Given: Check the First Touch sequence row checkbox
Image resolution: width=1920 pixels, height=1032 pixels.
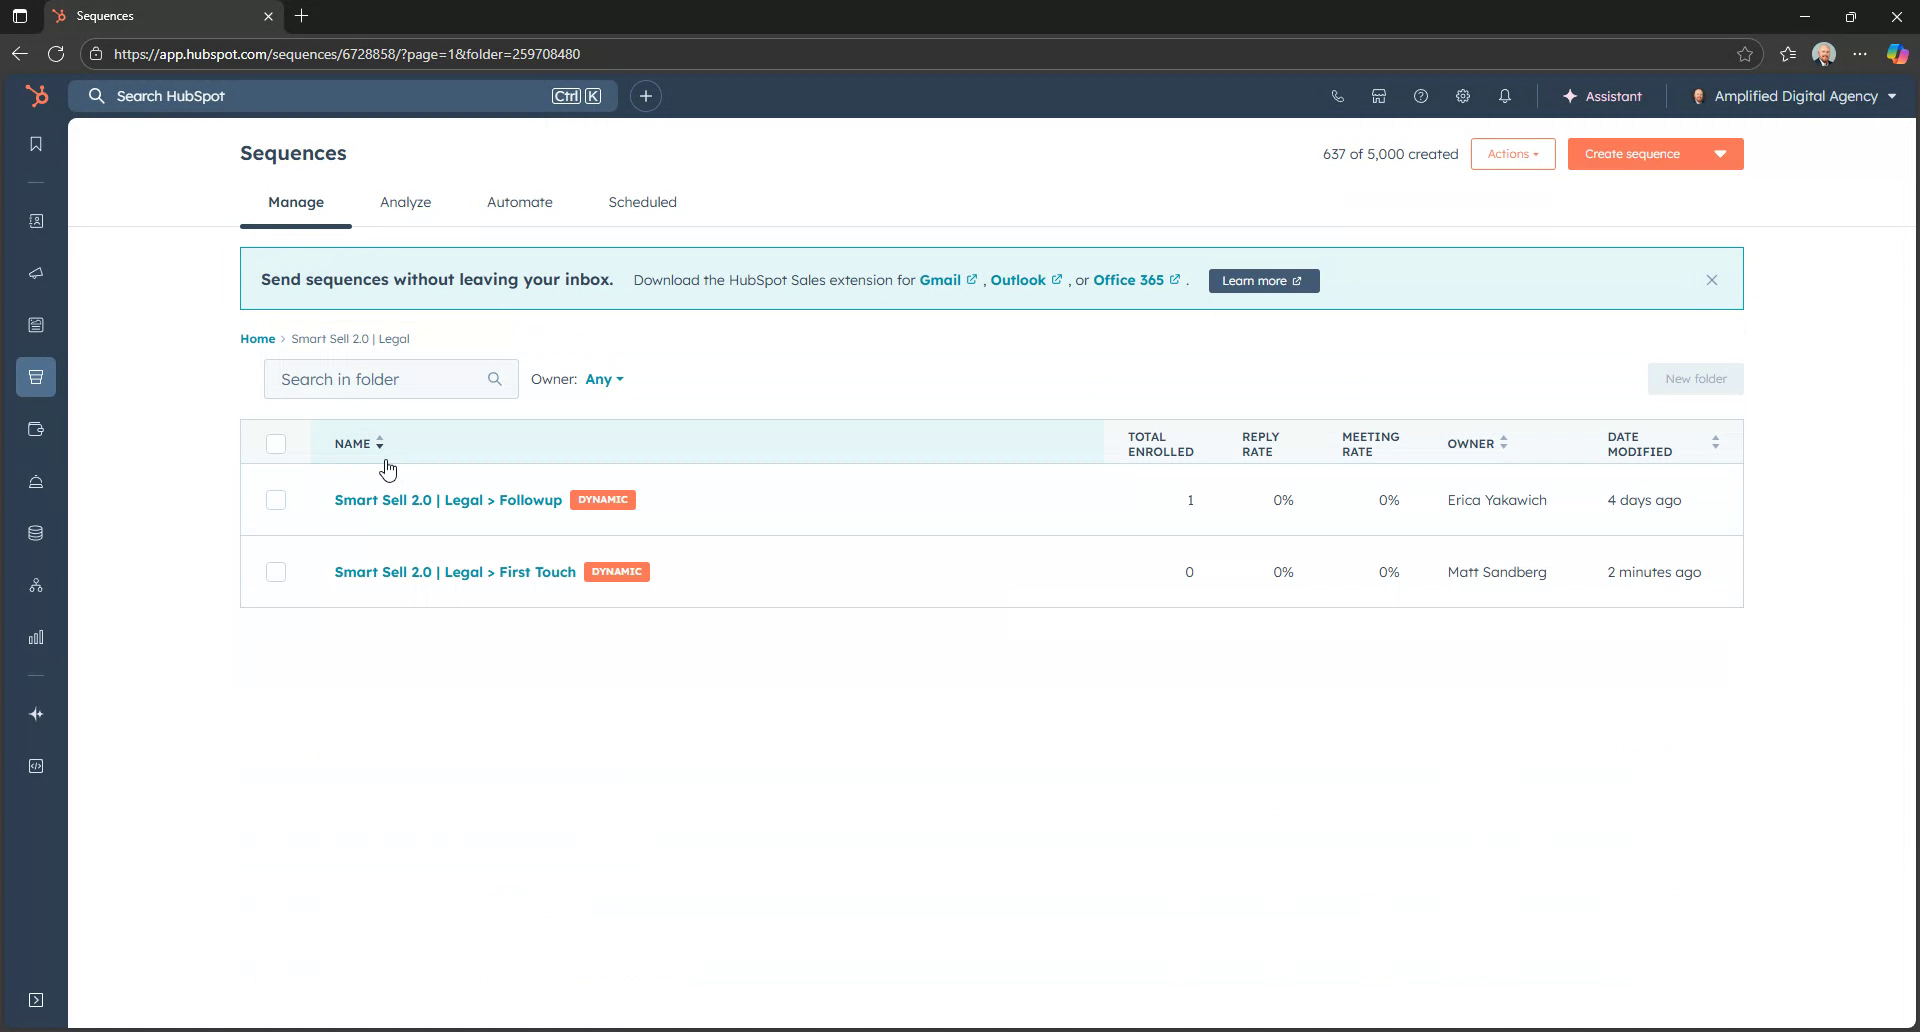Looking at the screenshot, I should click(276, 572).
